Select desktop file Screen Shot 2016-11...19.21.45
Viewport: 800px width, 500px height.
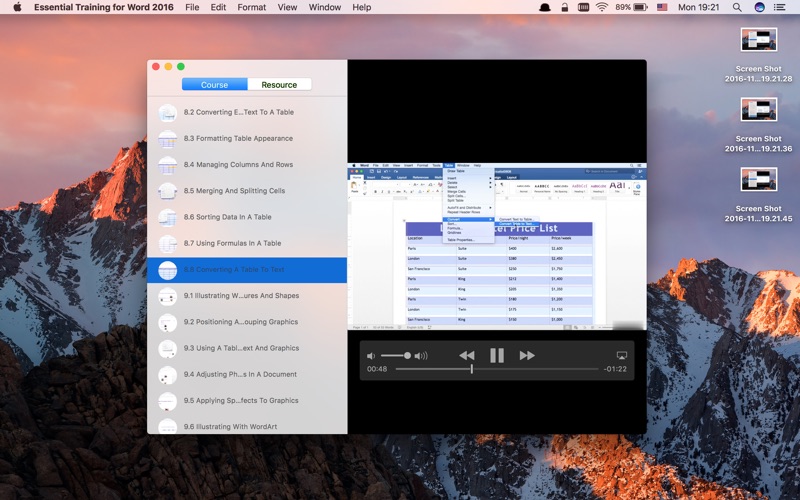pyautogui.click(x=759, y=195)
